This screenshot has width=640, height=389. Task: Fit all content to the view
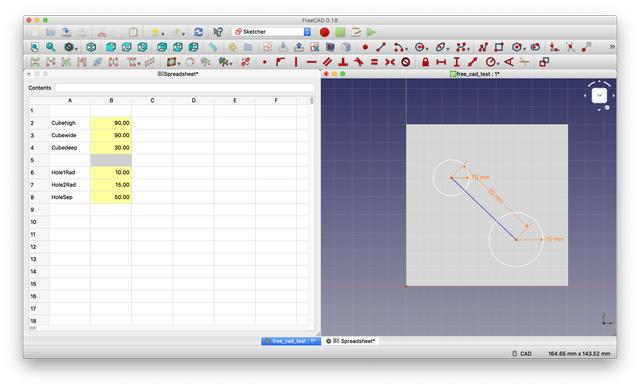pyautogui.click(x=35, y=47)
